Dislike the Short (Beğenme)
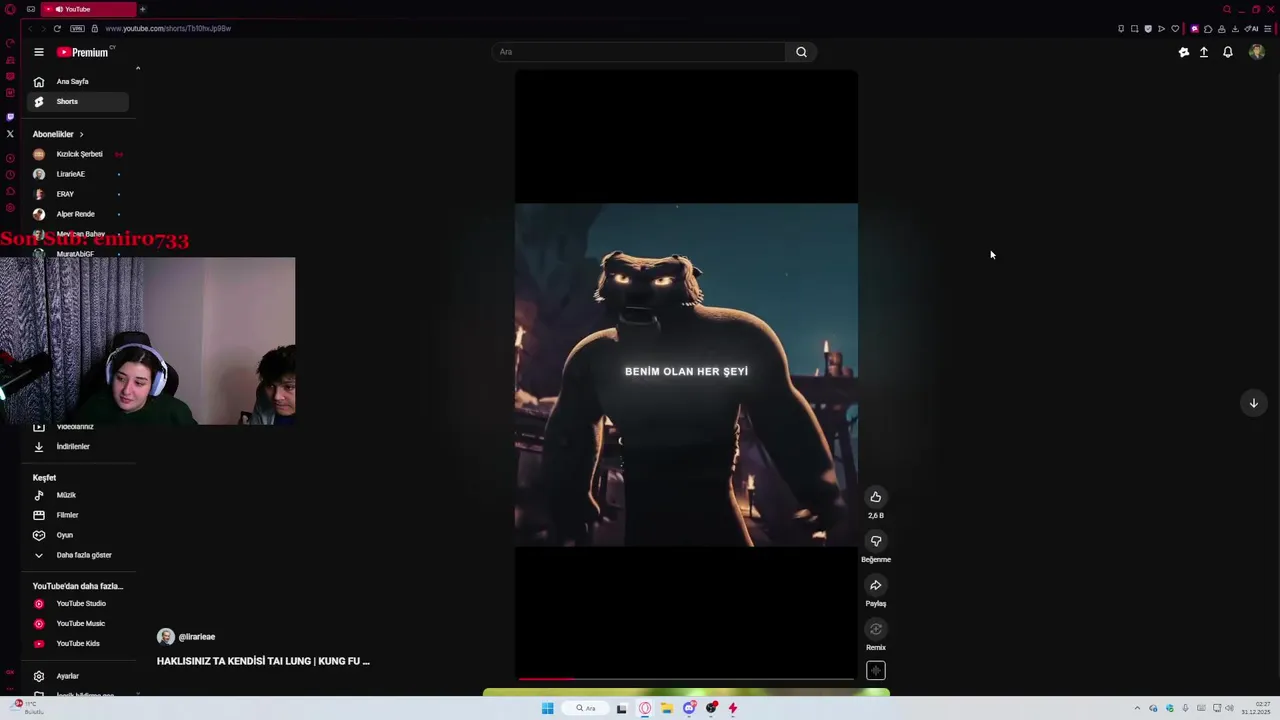 (875, 541)
